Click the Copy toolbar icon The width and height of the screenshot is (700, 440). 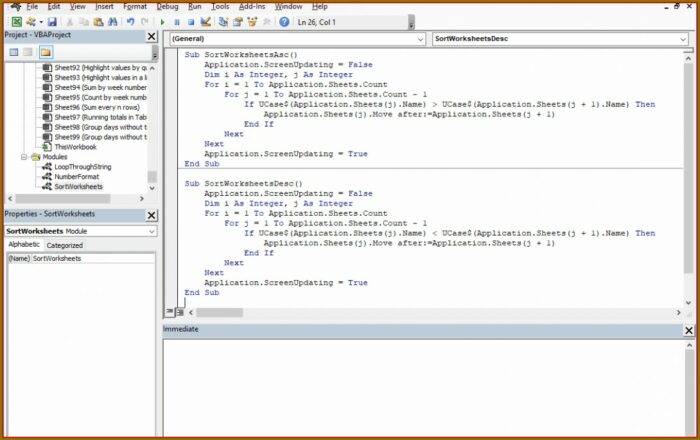(x=84, y=22)
